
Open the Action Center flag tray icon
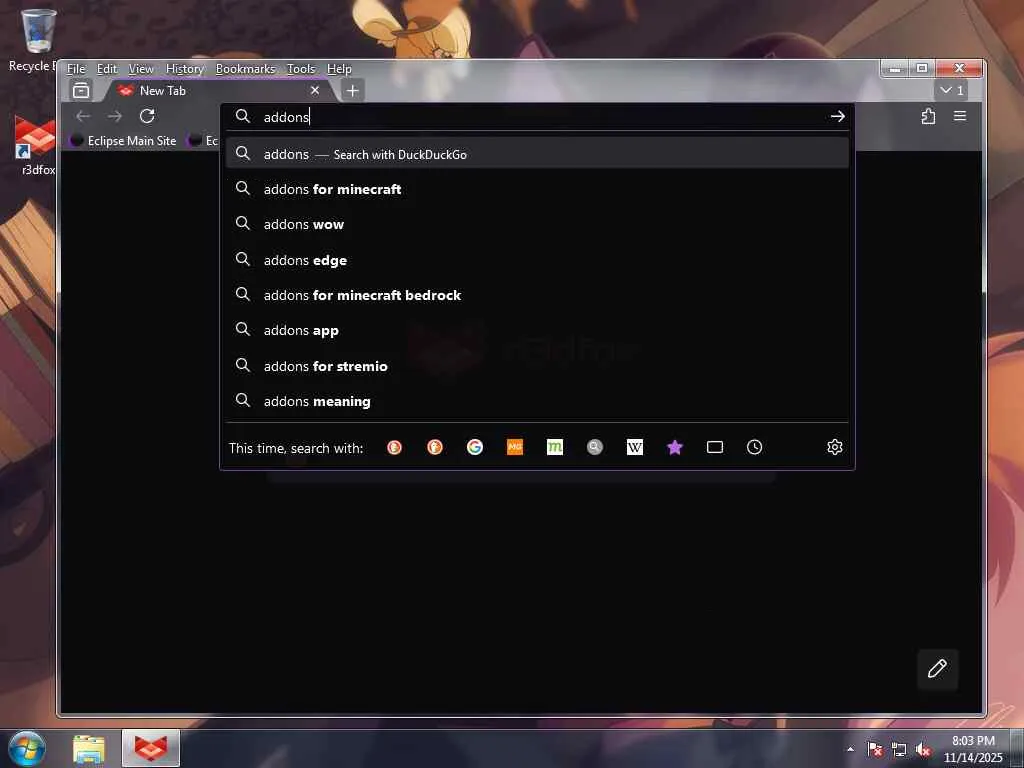(x=875, y=749)
